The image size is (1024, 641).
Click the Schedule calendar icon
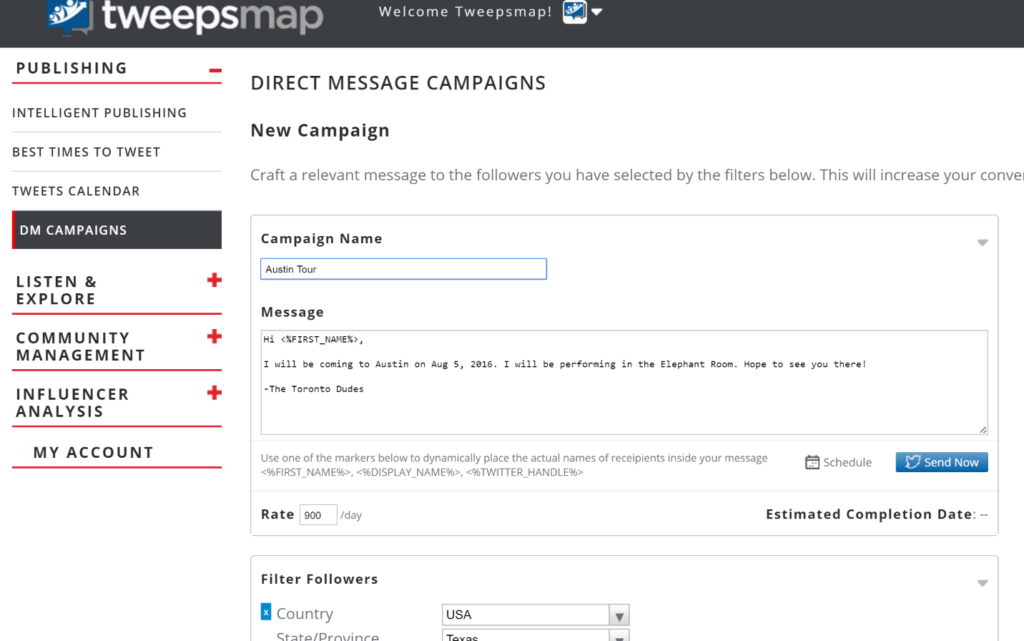pyautogui.click(x=813, y=462)
